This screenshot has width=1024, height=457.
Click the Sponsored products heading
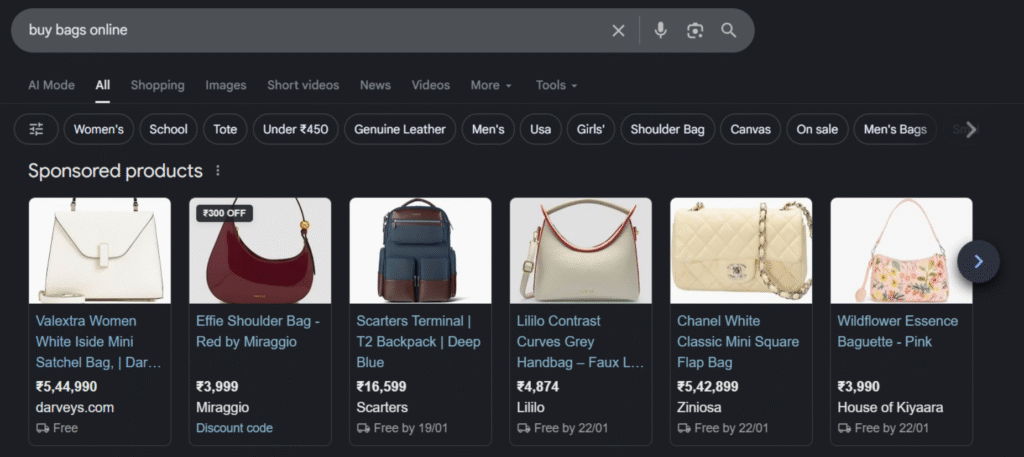[116, 171]
